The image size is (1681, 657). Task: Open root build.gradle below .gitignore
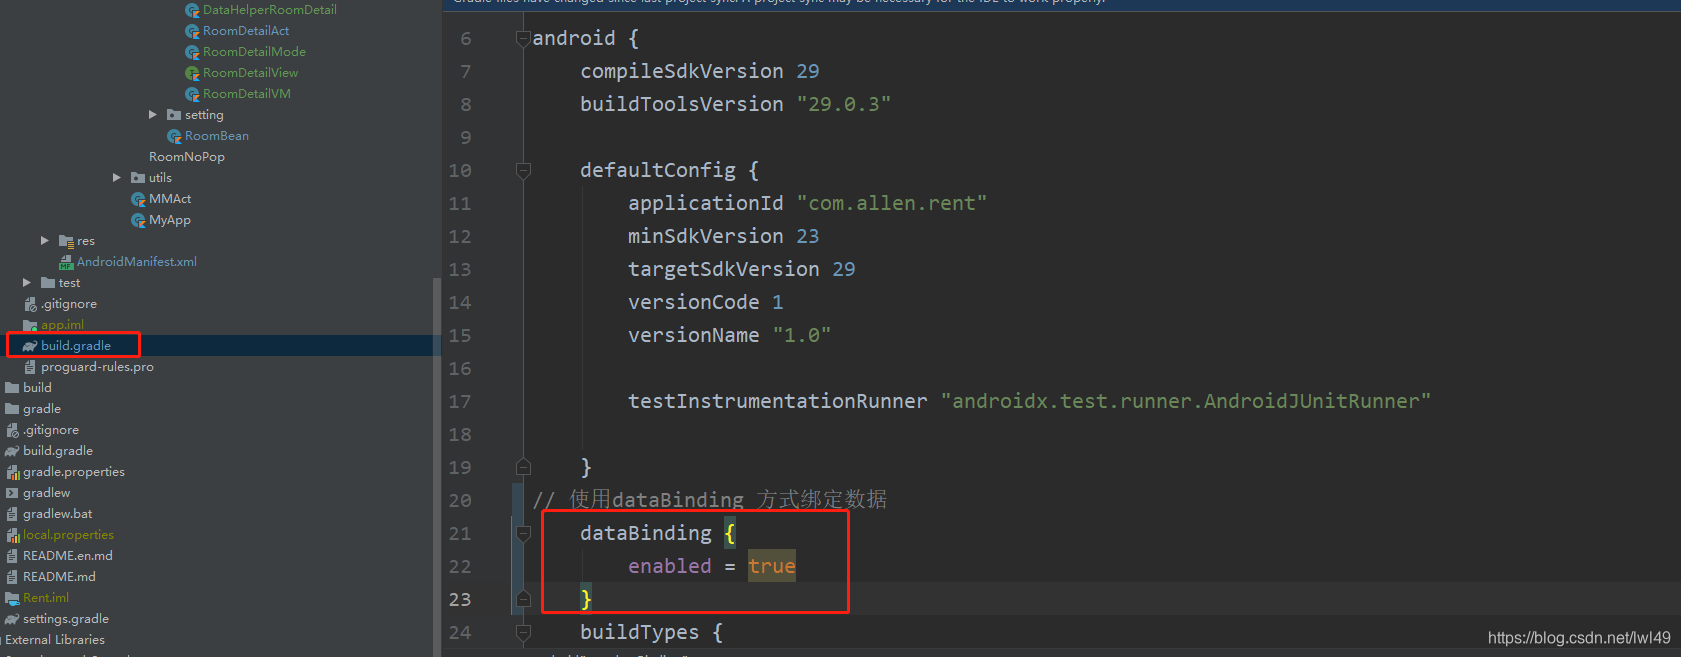pyautogui.click(x=58, y=451)
